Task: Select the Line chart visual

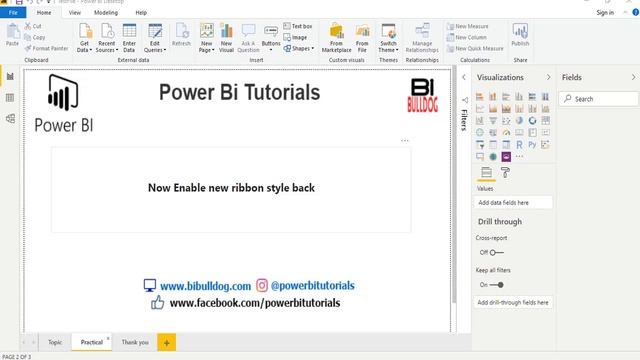Action: (x=480, y=109)
